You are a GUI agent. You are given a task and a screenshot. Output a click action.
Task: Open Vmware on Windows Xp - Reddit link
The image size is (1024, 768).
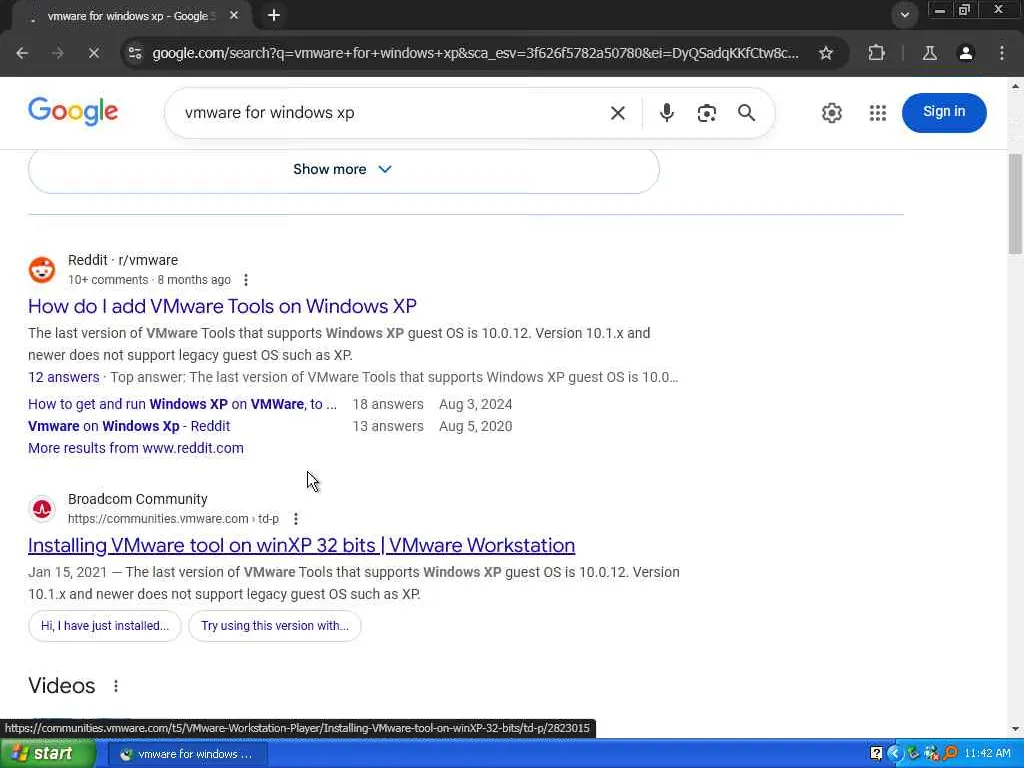click(x=129, y=426)
